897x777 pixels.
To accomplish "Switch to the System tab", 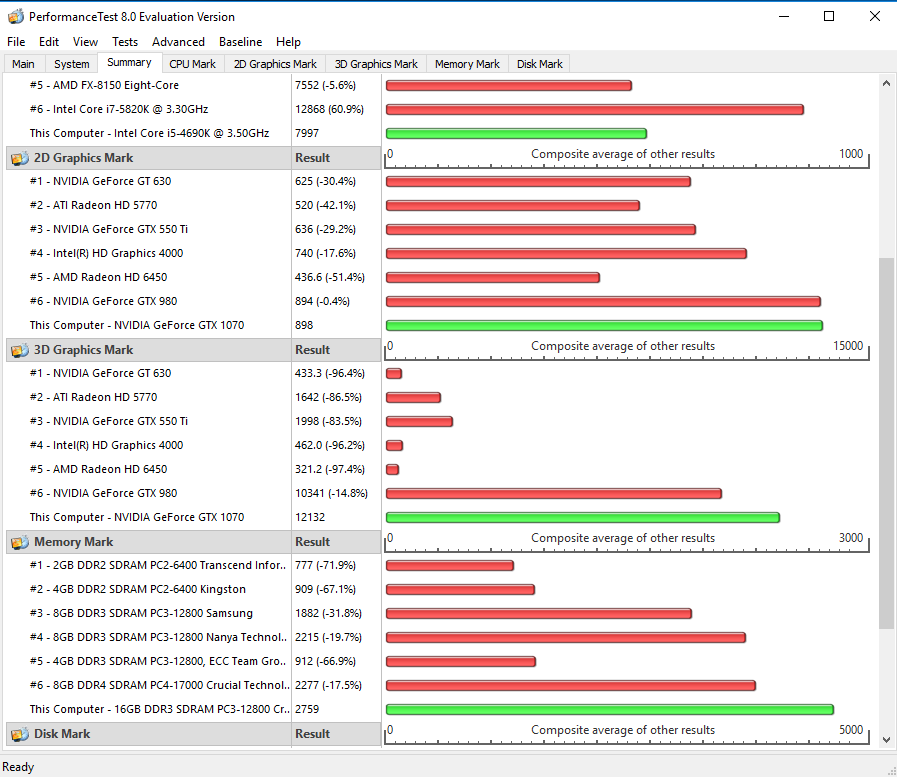I will tap(72, 64).
